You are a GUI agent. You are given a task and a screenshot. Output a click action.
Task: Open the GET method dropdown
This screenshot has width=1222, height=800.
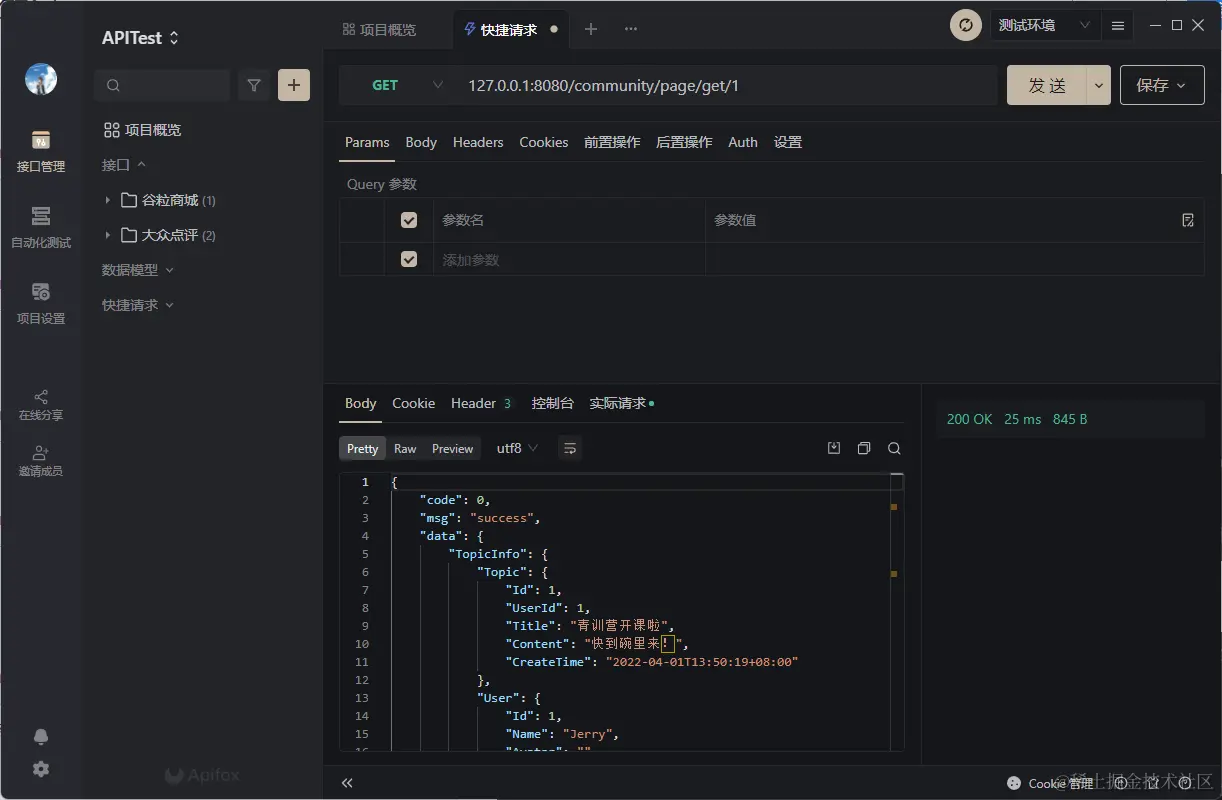pyautogui.click(x=400, y=86)
